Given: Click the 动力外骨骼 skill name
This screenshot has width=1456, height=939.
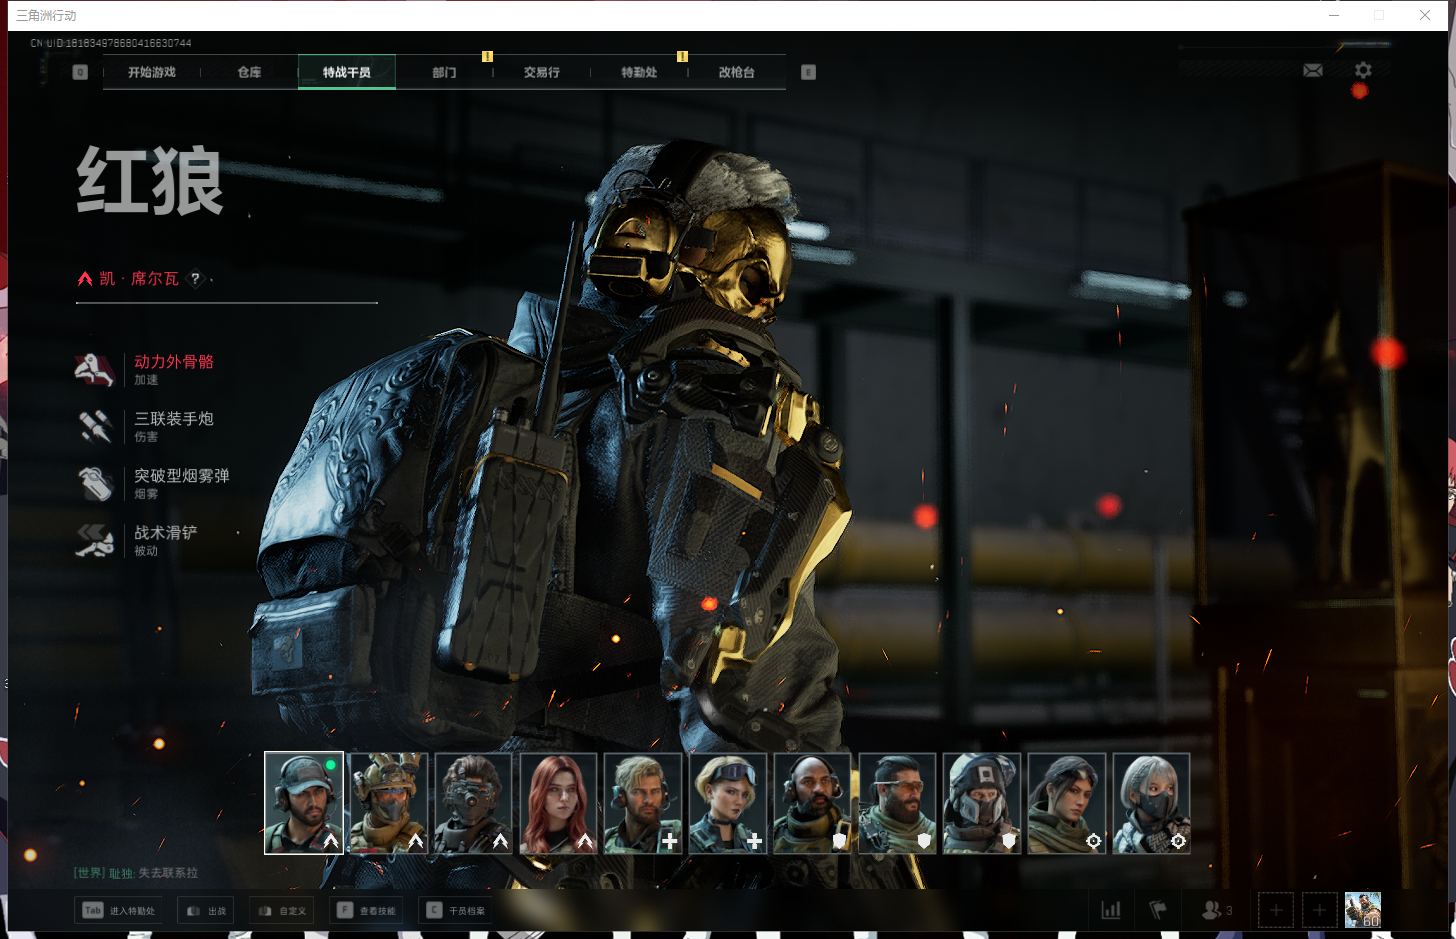Looking at the screenshot, I should coord(174,362).
